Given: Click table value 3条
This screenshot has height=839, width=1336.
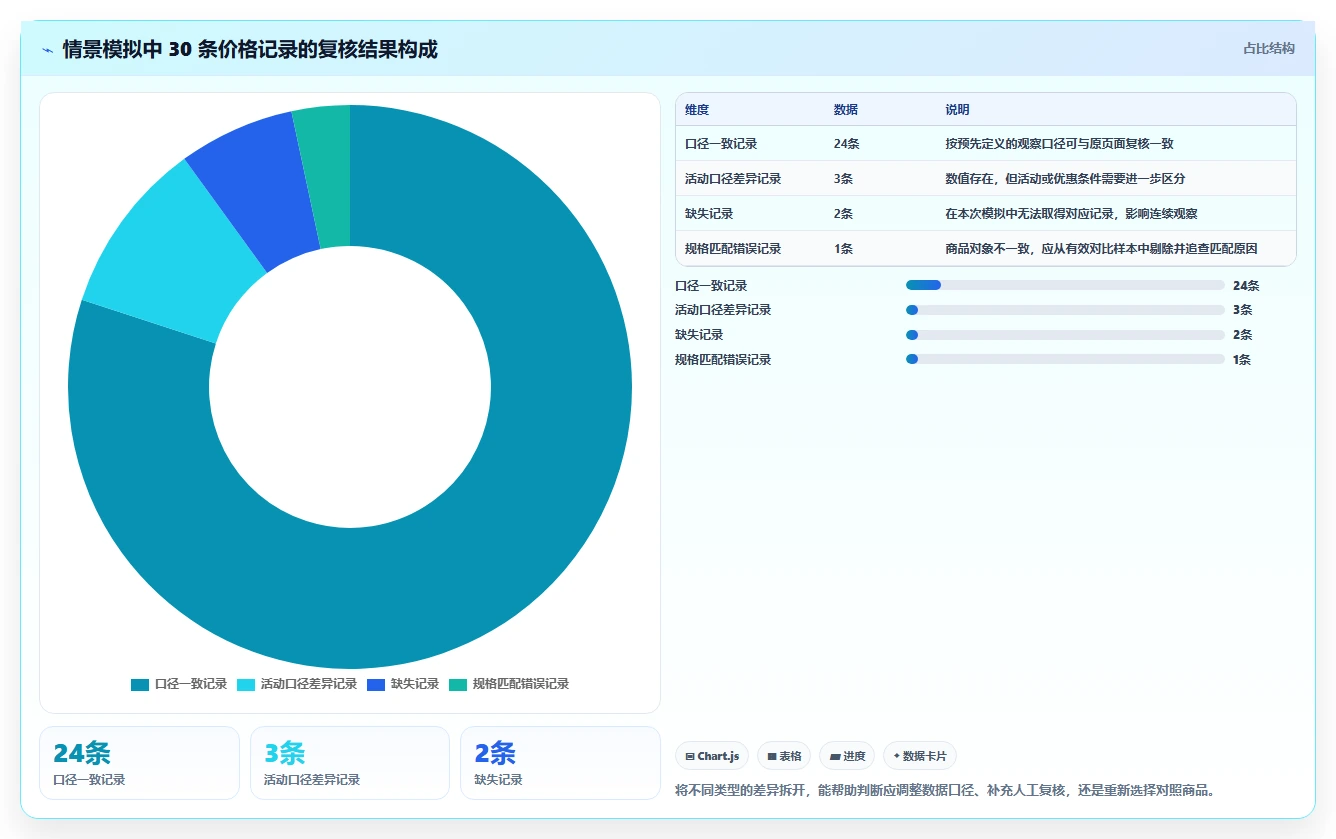Looking at the screenshot, I should click(x=843, y=179).
